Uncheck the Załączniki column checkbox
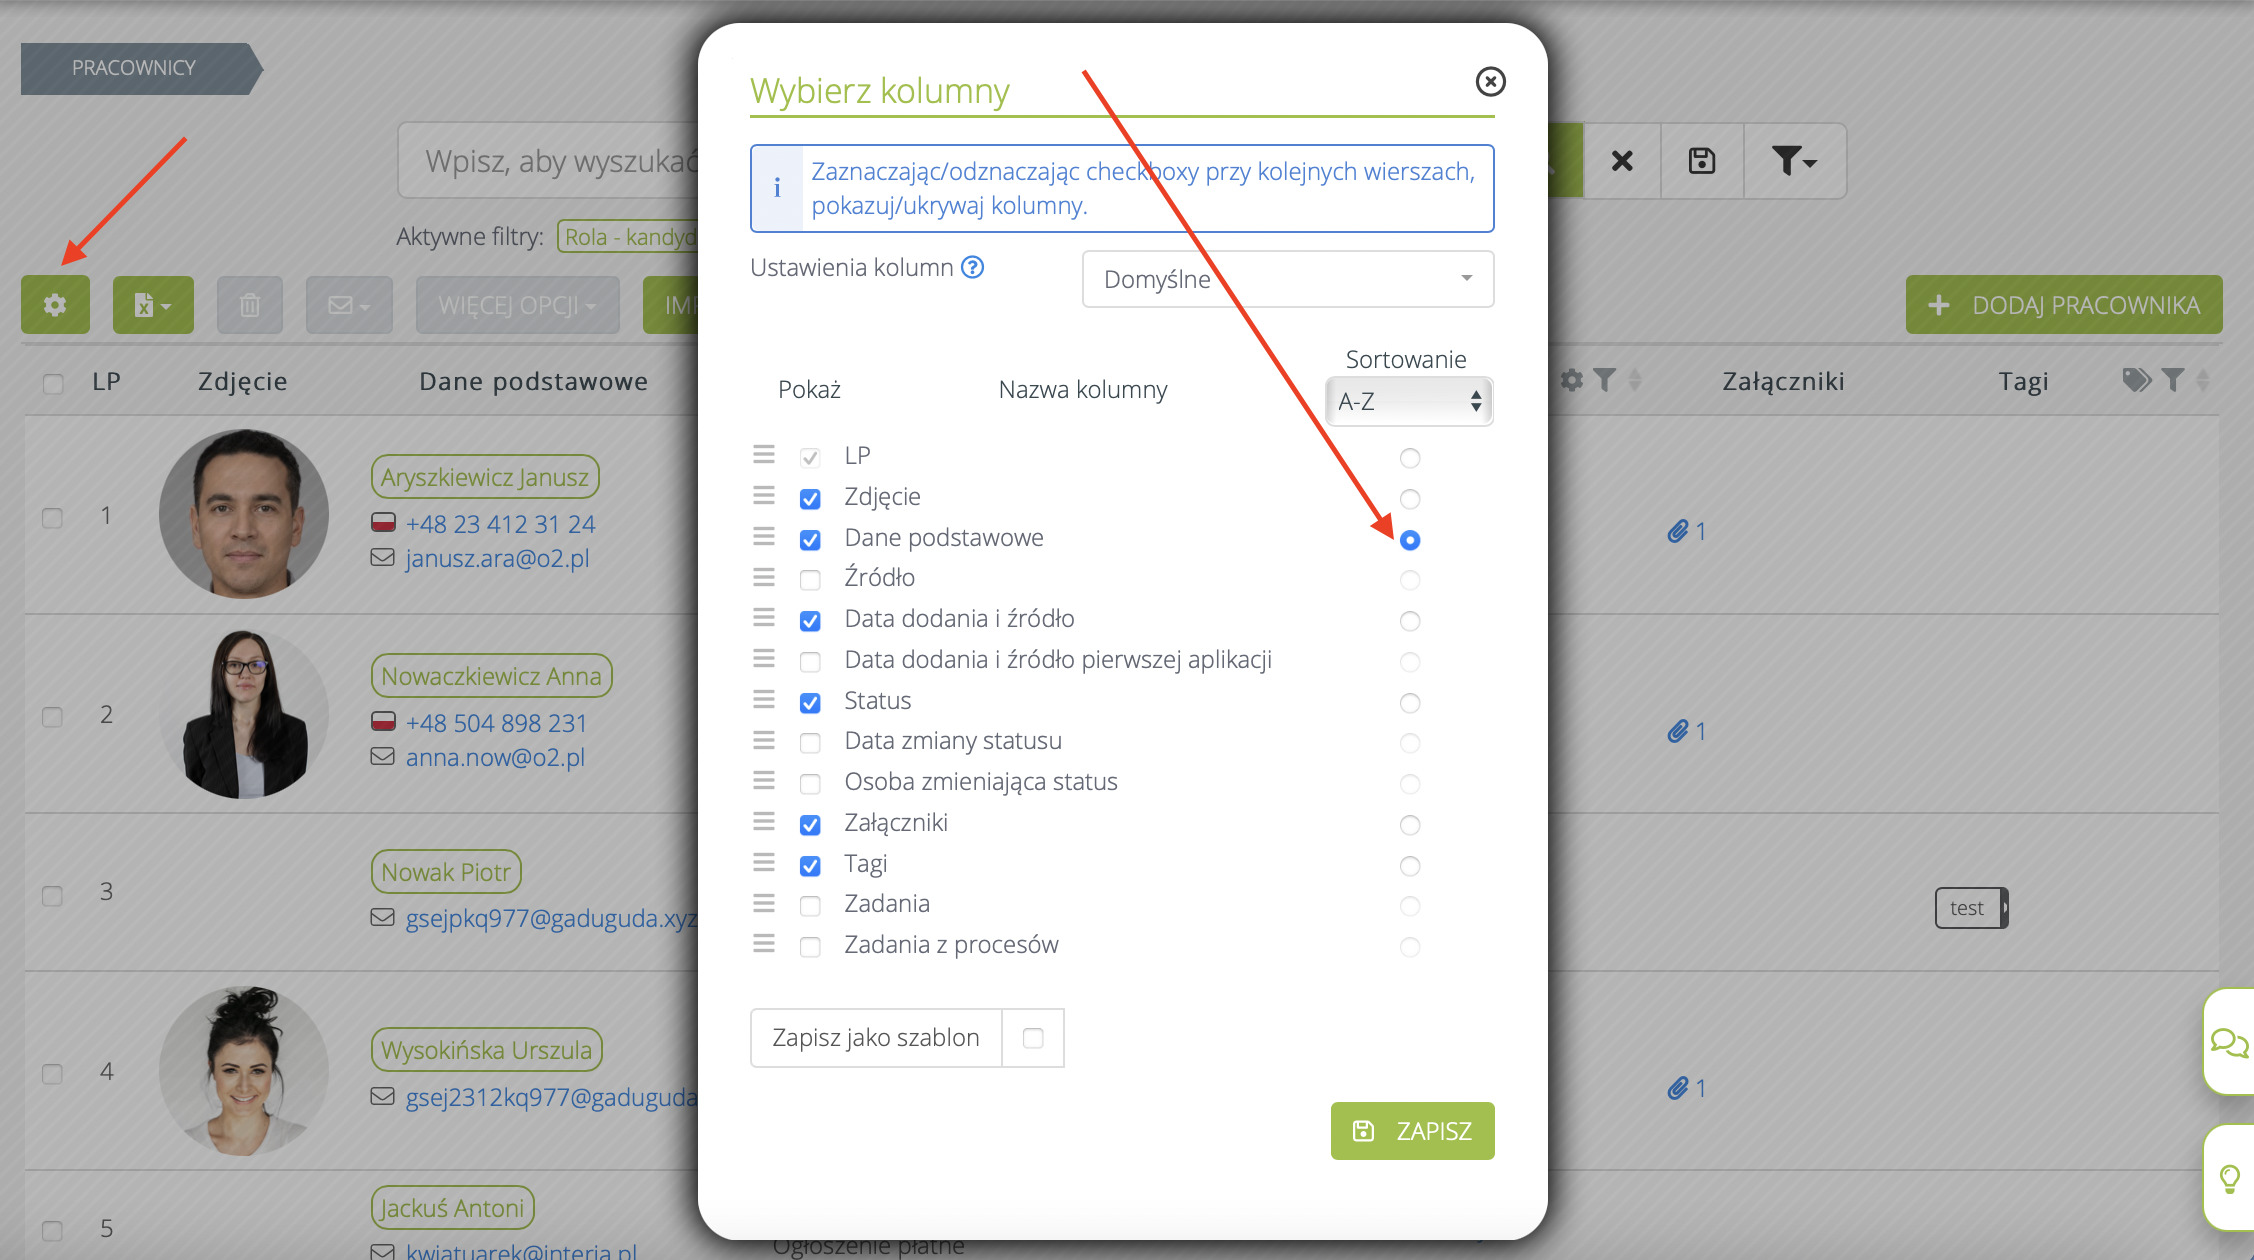Viewport: 2254px width, 1260px height. (810, 824)
